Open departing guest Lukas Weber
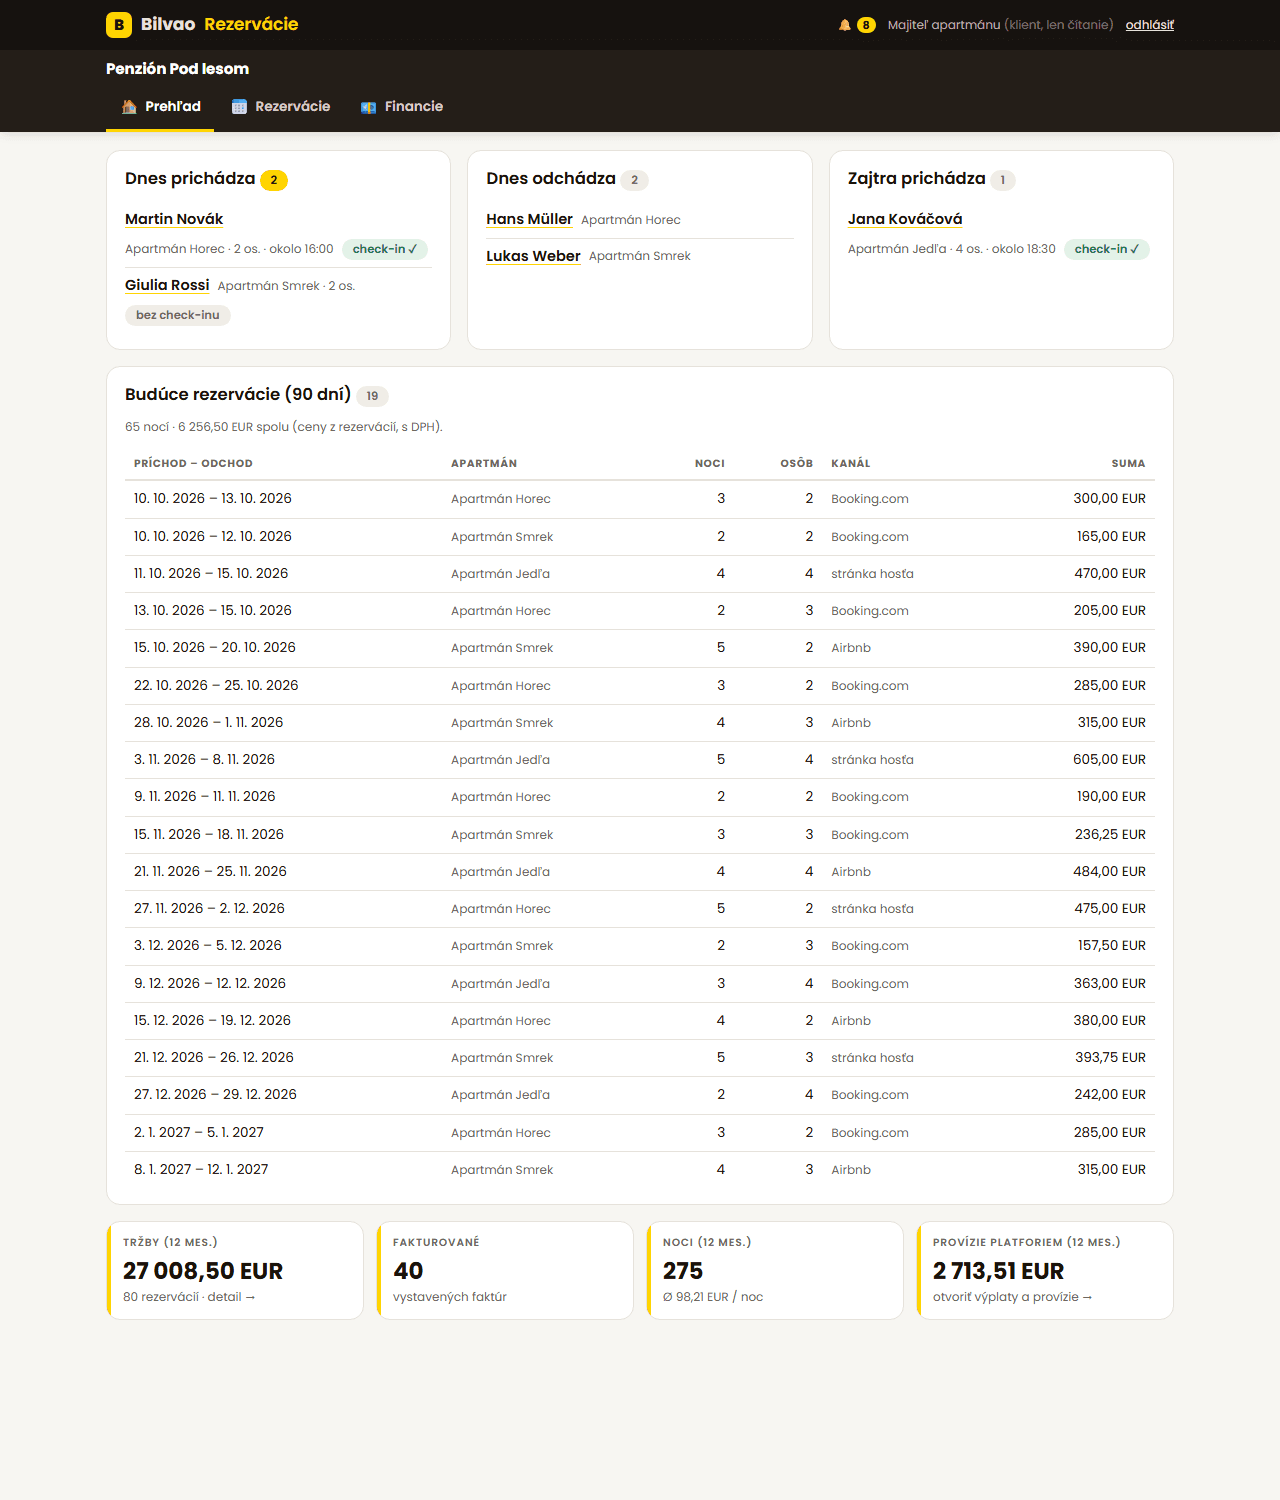Image resolution: width=1280 pixels, height=1500 pixels. tap(533, 256)
